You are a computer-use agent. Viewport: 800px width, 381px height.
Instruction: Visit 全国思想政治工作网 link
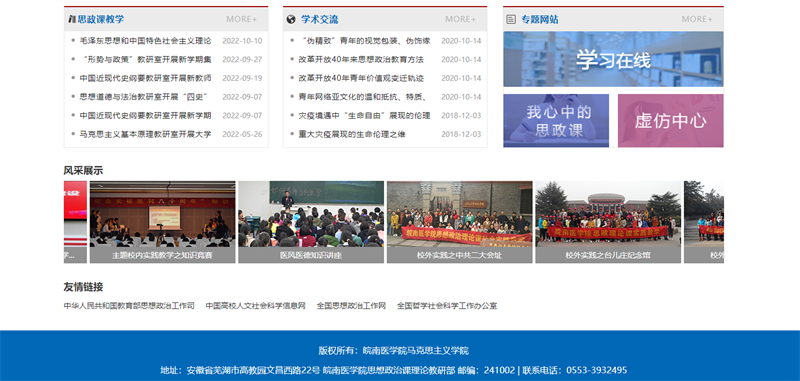[x=351, y=306]
